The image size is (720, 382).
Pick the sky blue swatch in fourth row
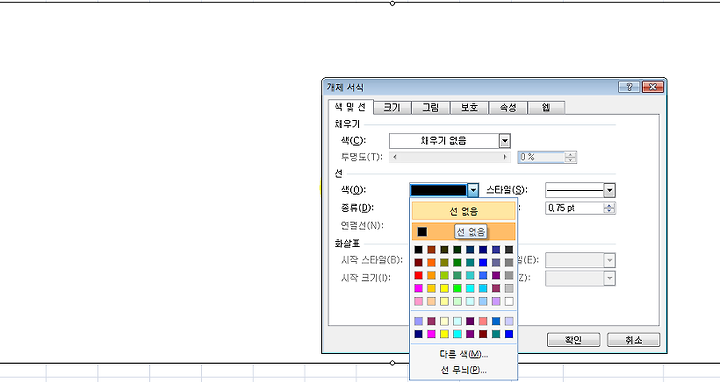[x=483, y=288]
